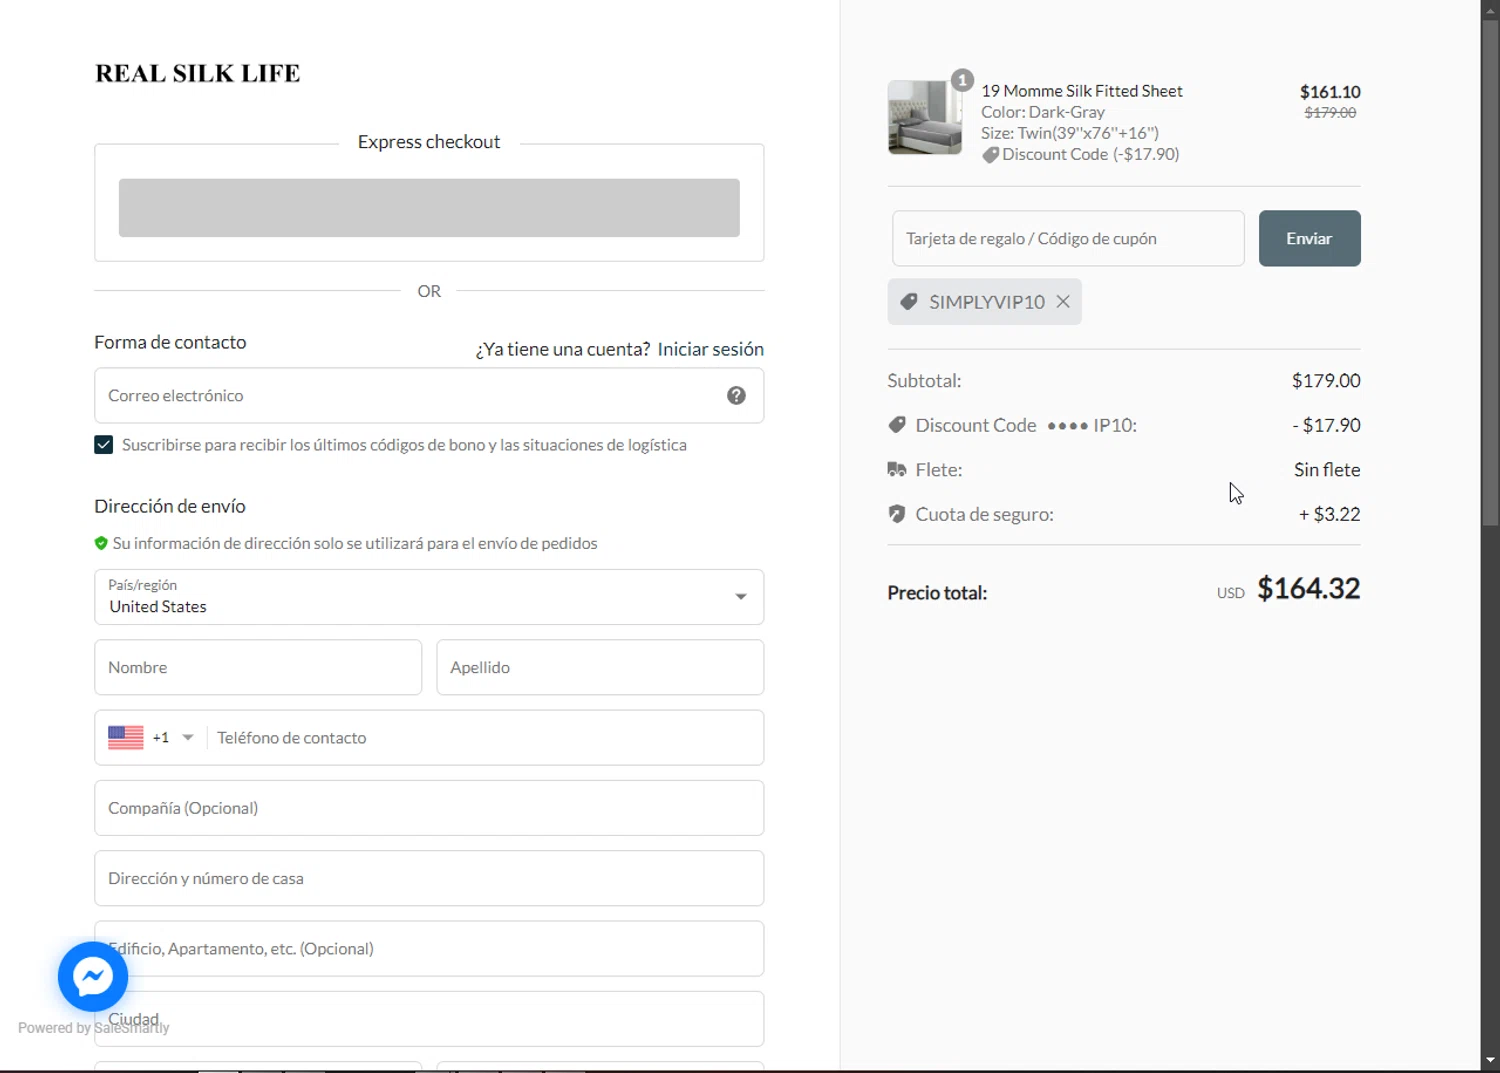
Task: Click the 19 Momme Silk Fitted Sheet title
Action: tap(1081, 91)
